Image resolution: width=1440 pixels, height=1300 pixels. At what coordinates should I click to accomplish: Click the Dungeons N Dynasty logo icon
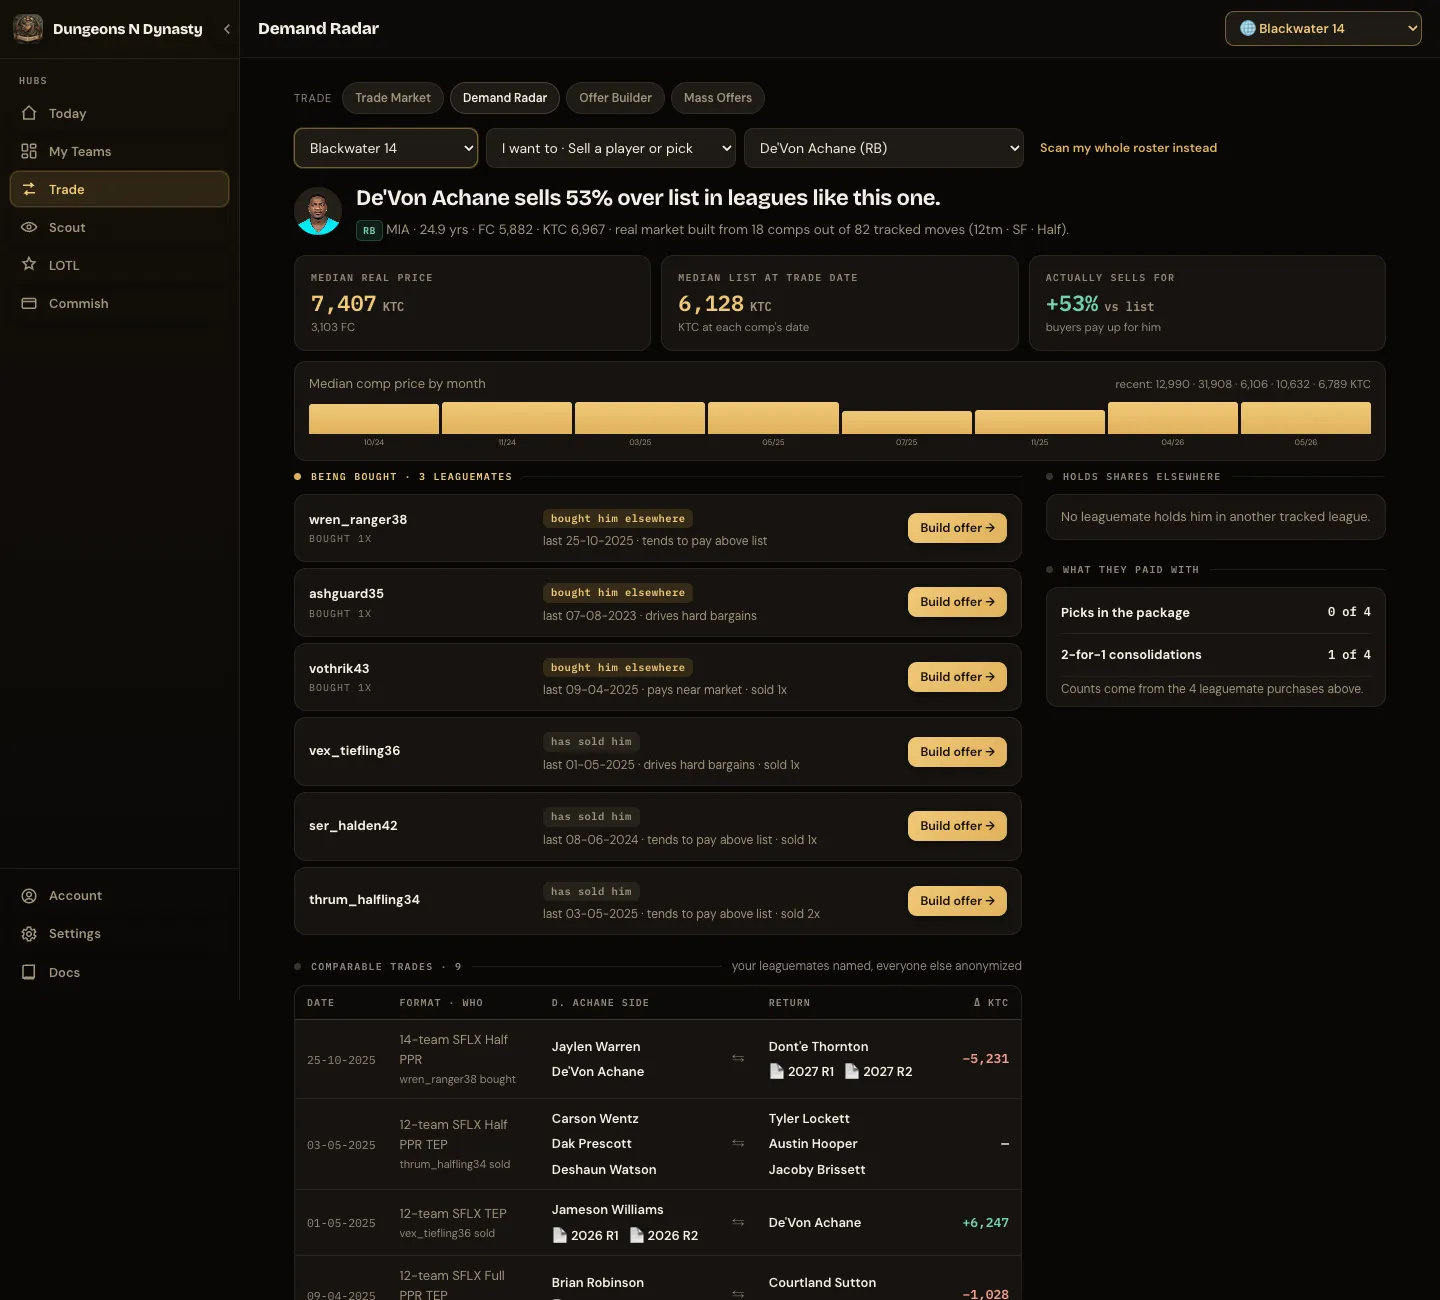coord(28,28)
